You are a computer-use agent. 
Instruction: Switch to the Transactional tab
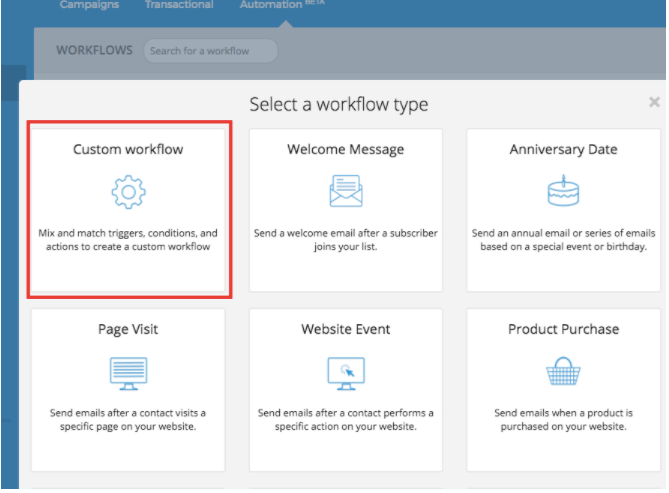pyautogui.click(x=178, y=5)
